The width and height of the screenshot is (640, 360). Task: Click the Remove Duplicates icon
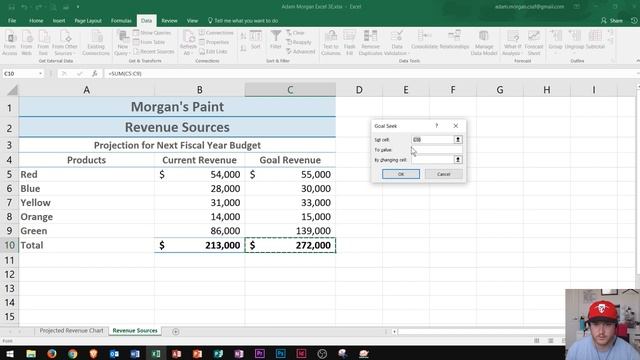(370, 43)
